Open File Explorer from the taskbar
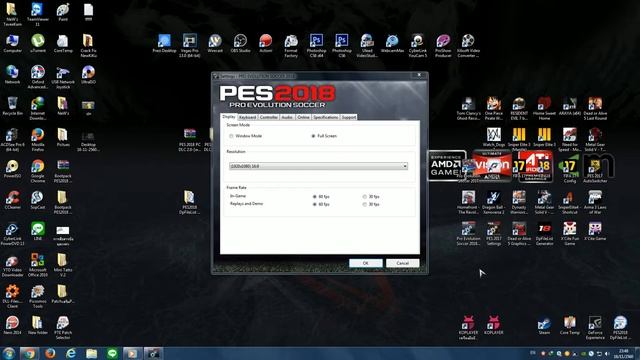640x360 pixels. pos(91,353)
